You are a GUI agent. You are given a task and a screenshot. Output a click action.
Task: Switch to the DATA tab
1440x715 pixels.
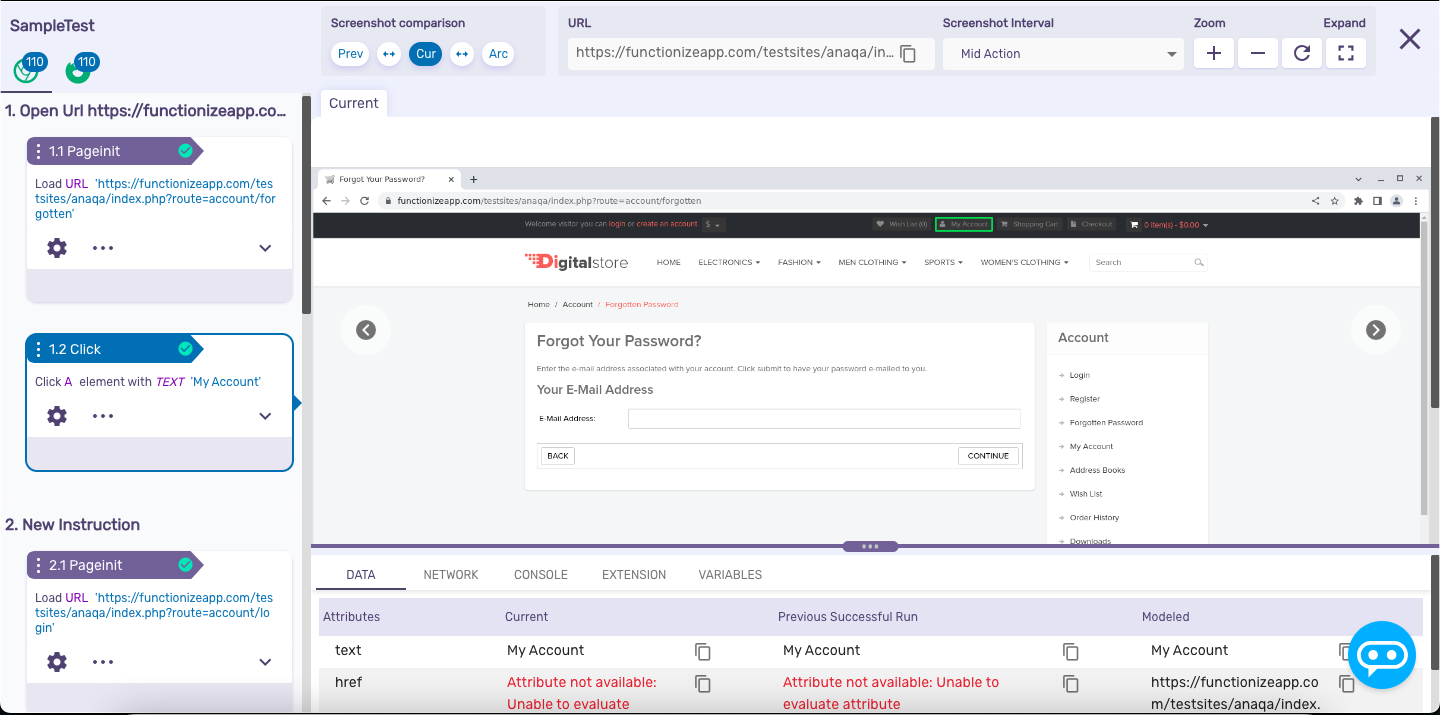point(361,575)
